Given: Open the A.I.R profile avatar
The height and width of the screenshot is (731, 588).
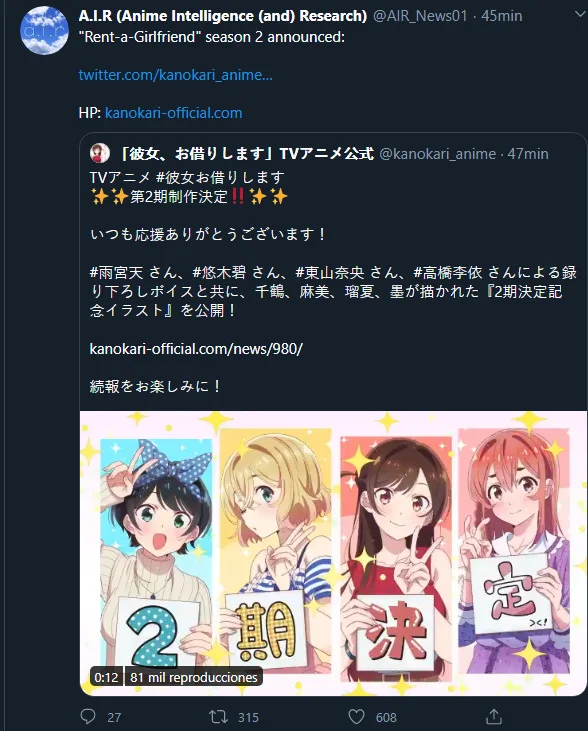Looking at the screenshot, I should coord(44,30).
